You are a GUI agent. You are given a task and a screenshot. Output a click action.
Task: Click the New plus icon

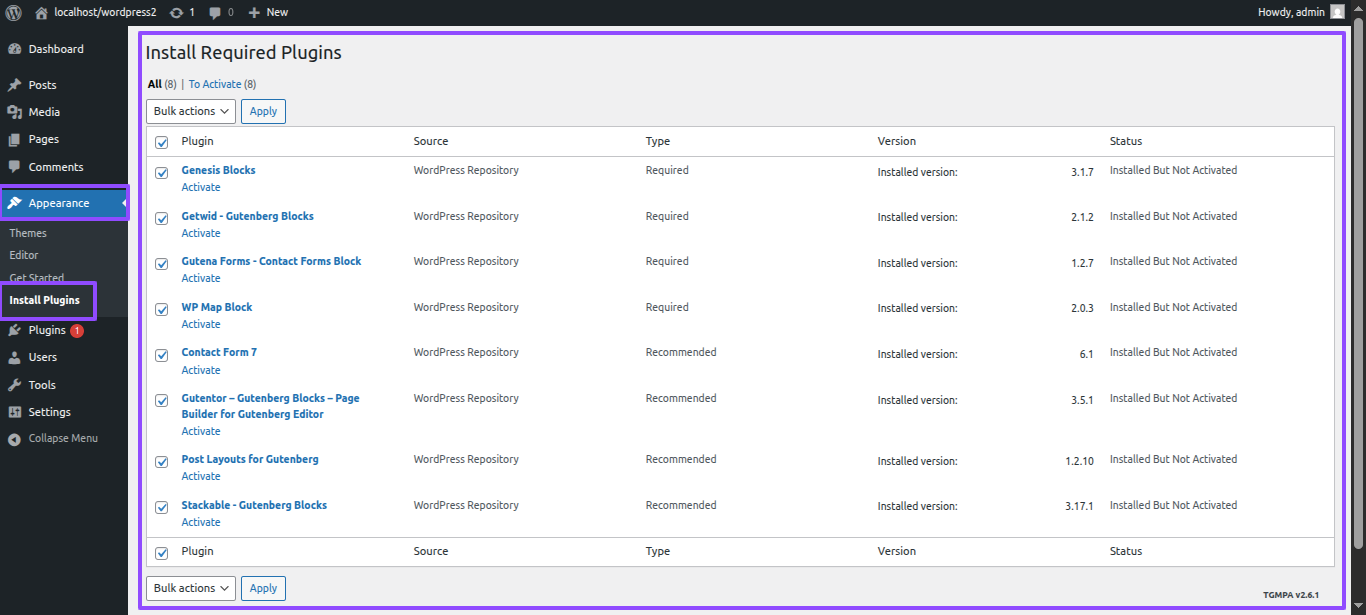tap(254, 12)
